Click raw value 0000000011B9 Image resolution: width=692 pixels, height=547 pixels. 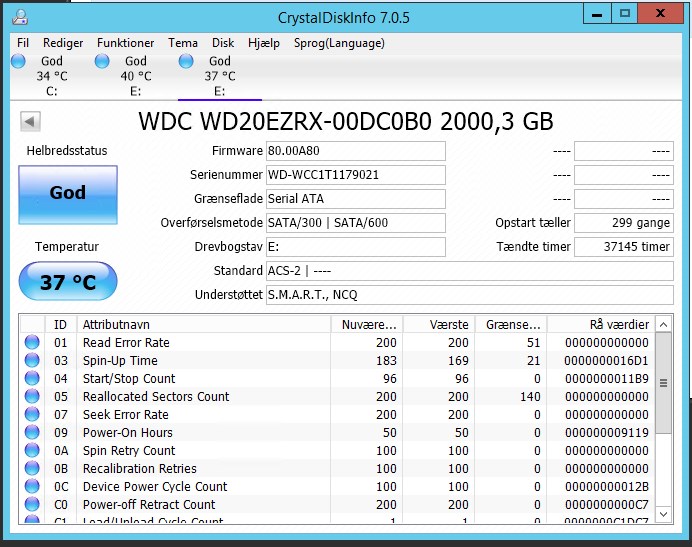pos(606,378)
